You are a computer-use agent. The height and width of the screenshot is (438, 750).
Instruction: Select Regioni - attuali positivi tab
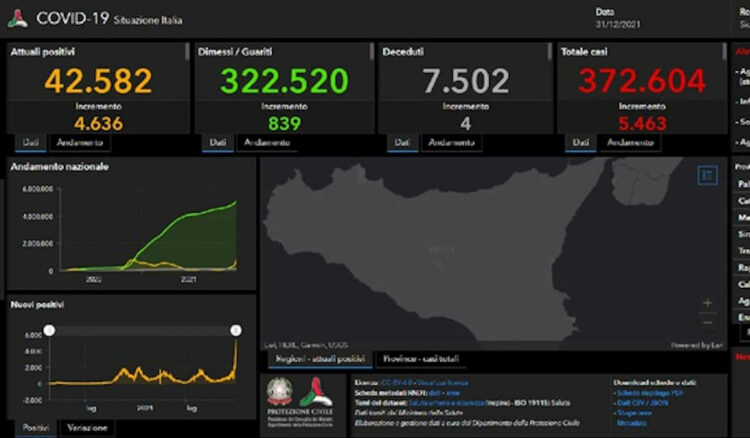point(317,359)
